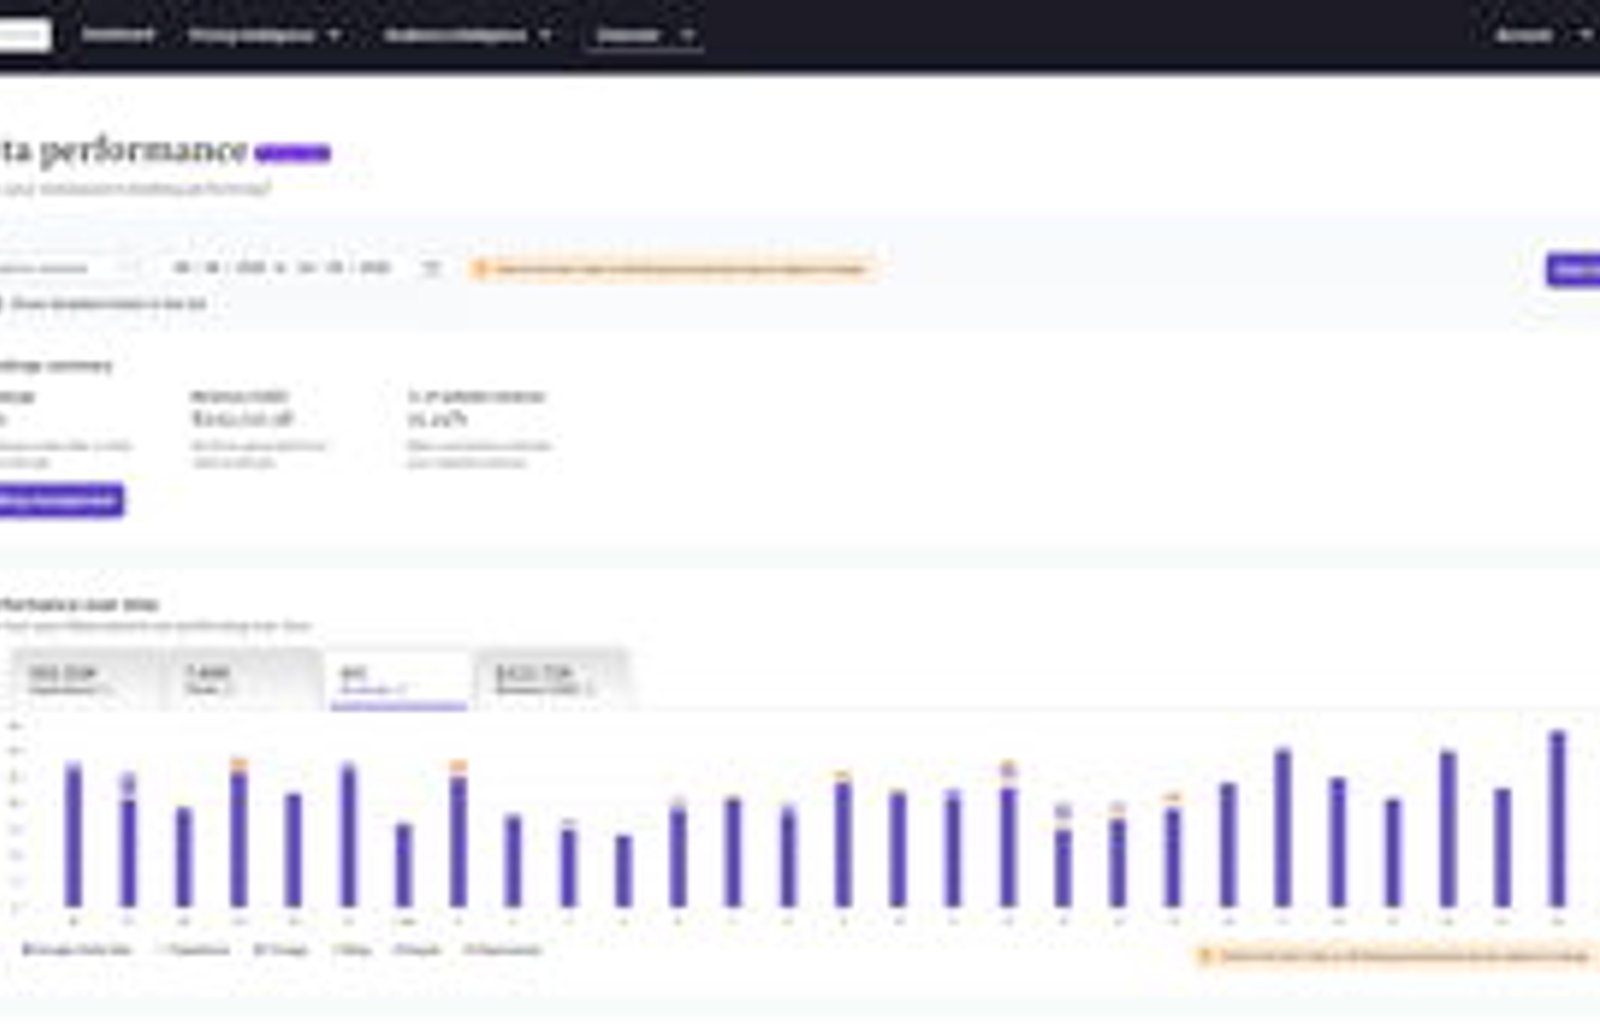Viewport: 1600px width, 1032px height.
Task: Tick the checkbox below the filter dropdown
Action: coord(2,304)
